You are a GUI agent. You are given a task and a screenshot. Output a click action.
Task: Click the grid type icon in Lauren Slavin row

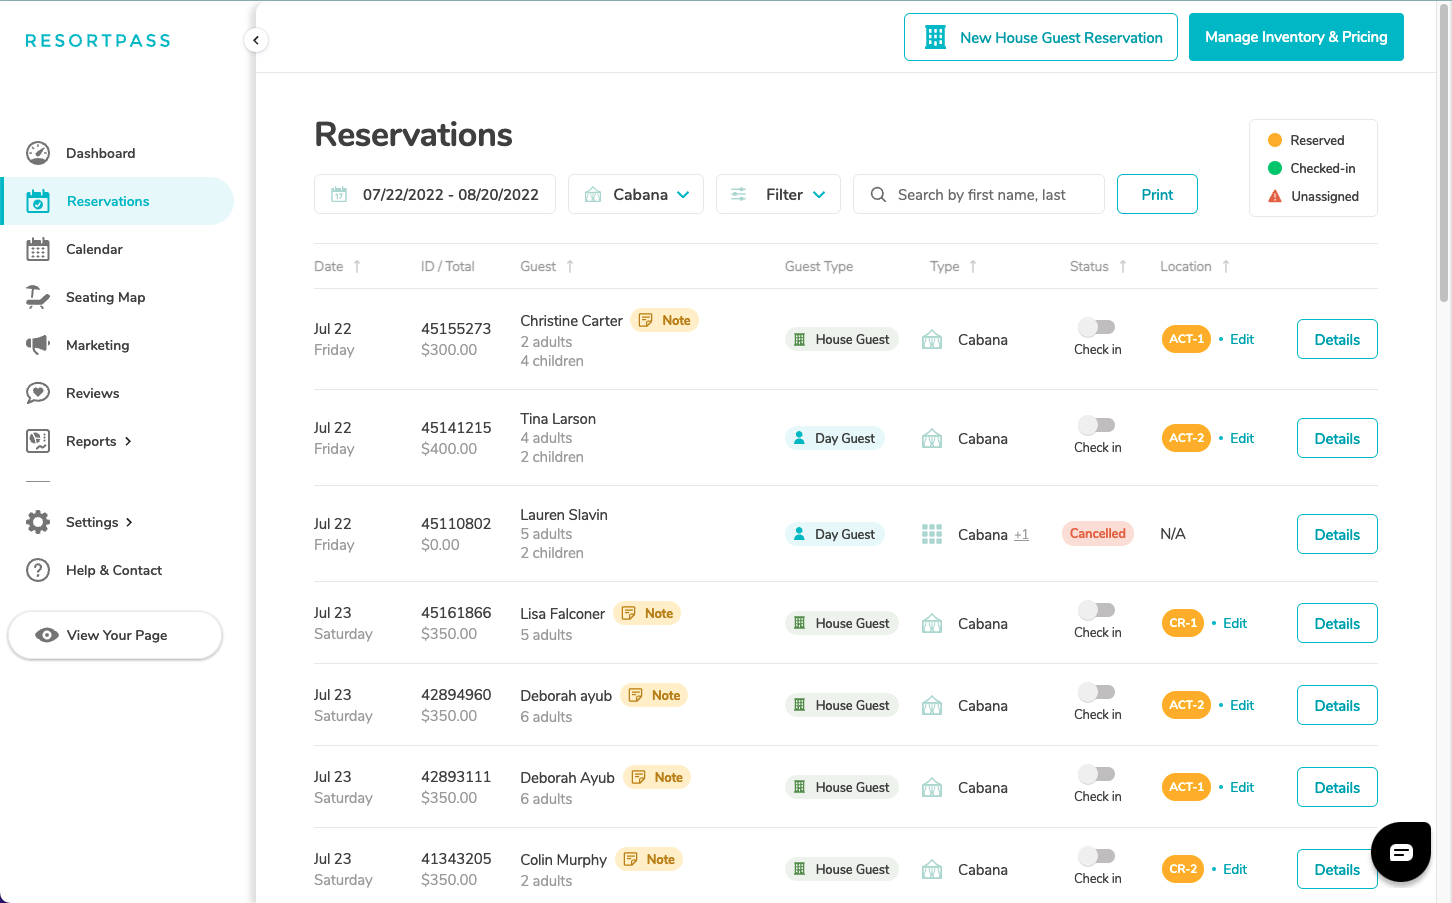click(x=932, y=534)
